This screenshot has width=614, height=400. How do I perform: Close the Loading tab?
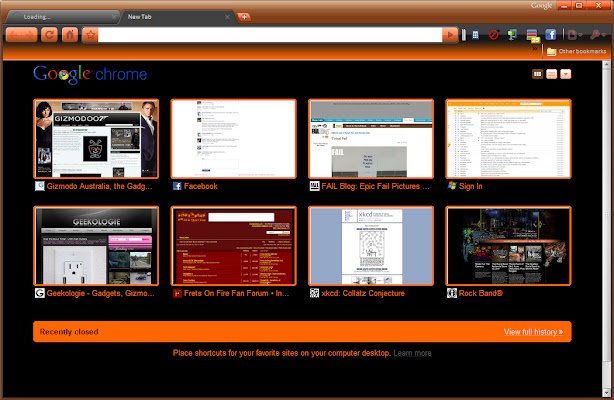coord(114,17)
